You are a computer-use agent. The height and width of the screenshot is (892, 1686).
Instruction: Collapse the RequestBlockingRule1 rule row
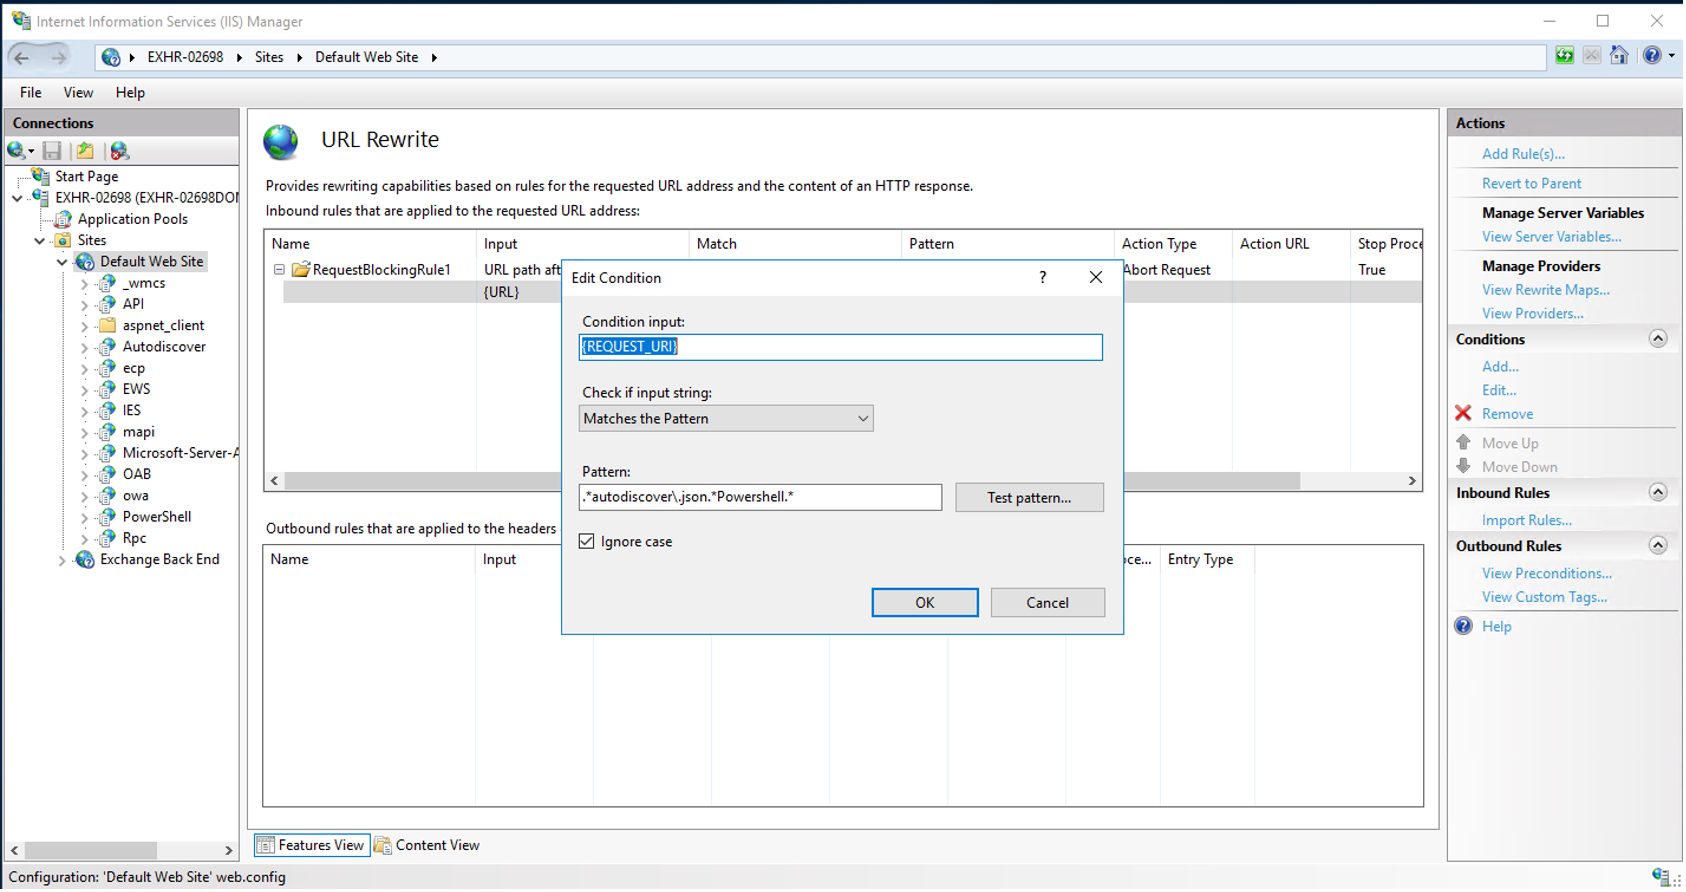(279, 270)
